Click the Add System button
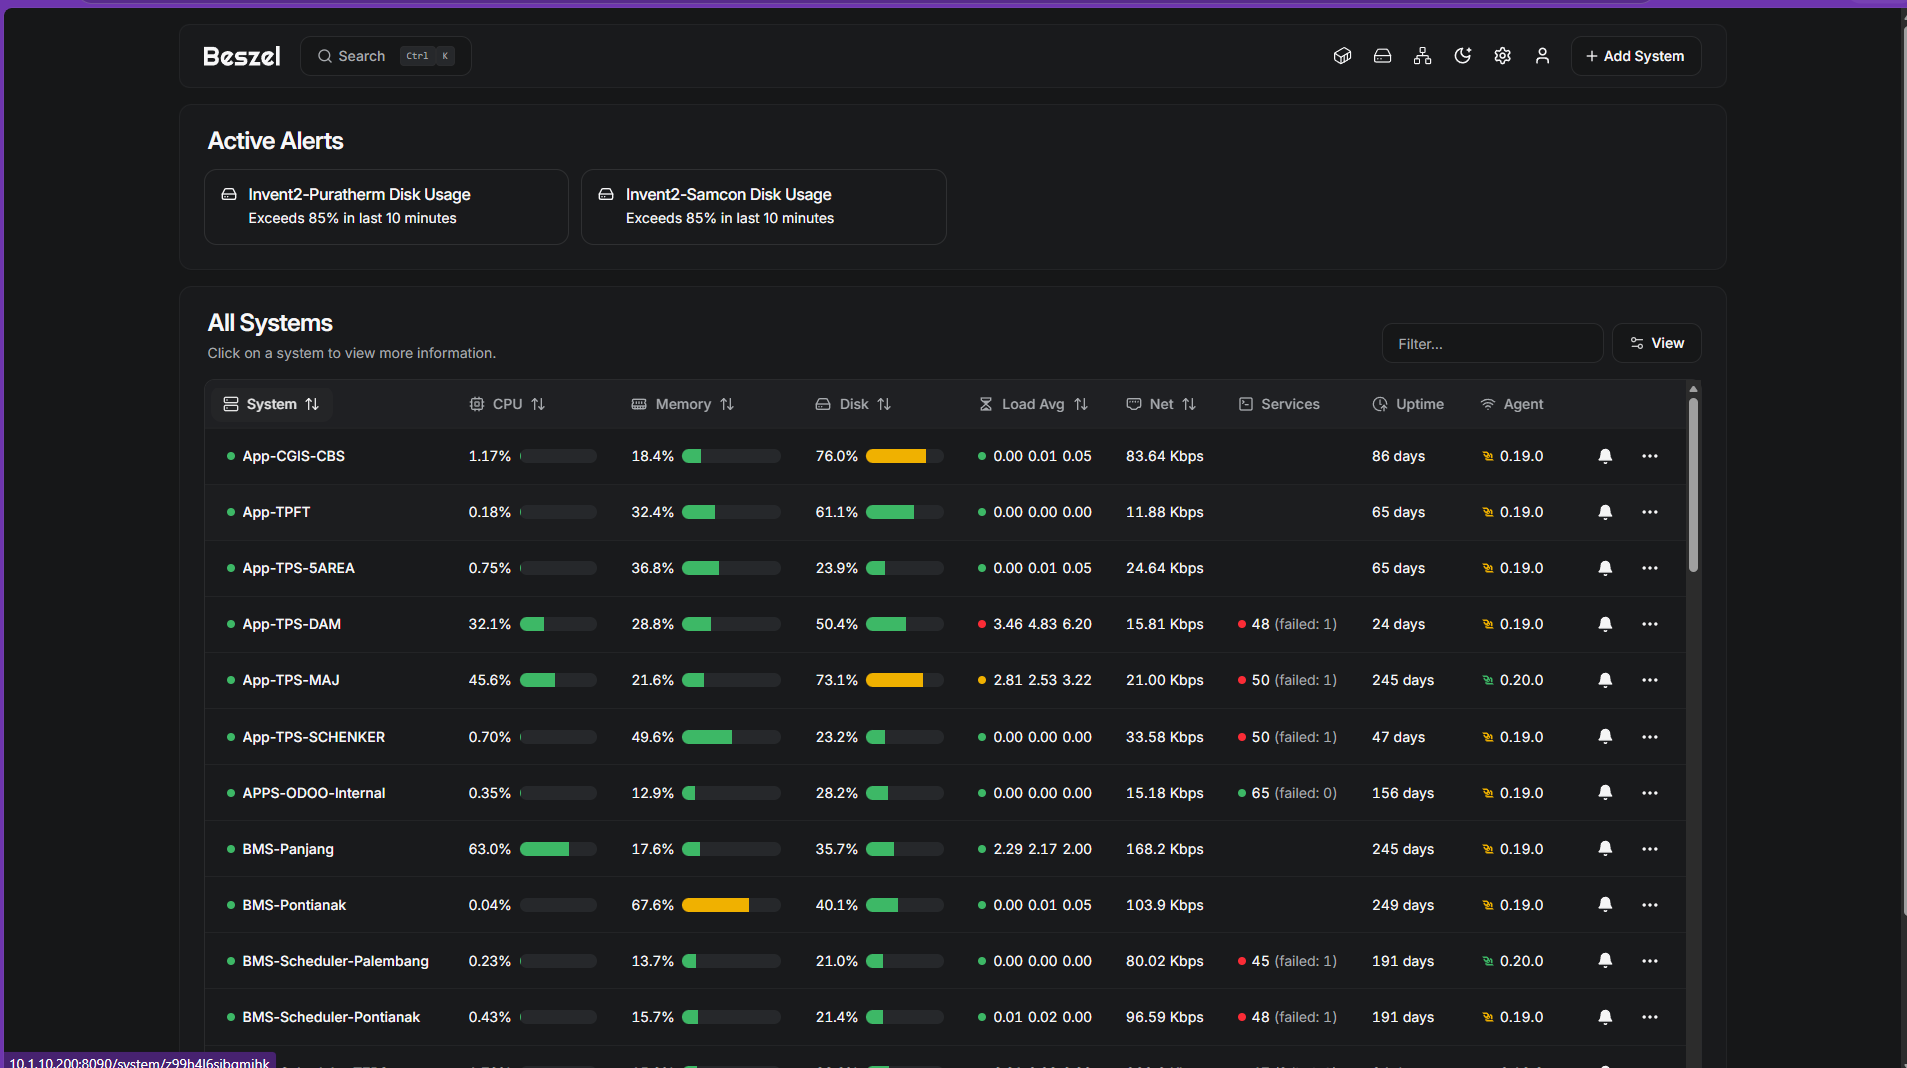The image size is (1907, 1068). (x=1635, y=56)
